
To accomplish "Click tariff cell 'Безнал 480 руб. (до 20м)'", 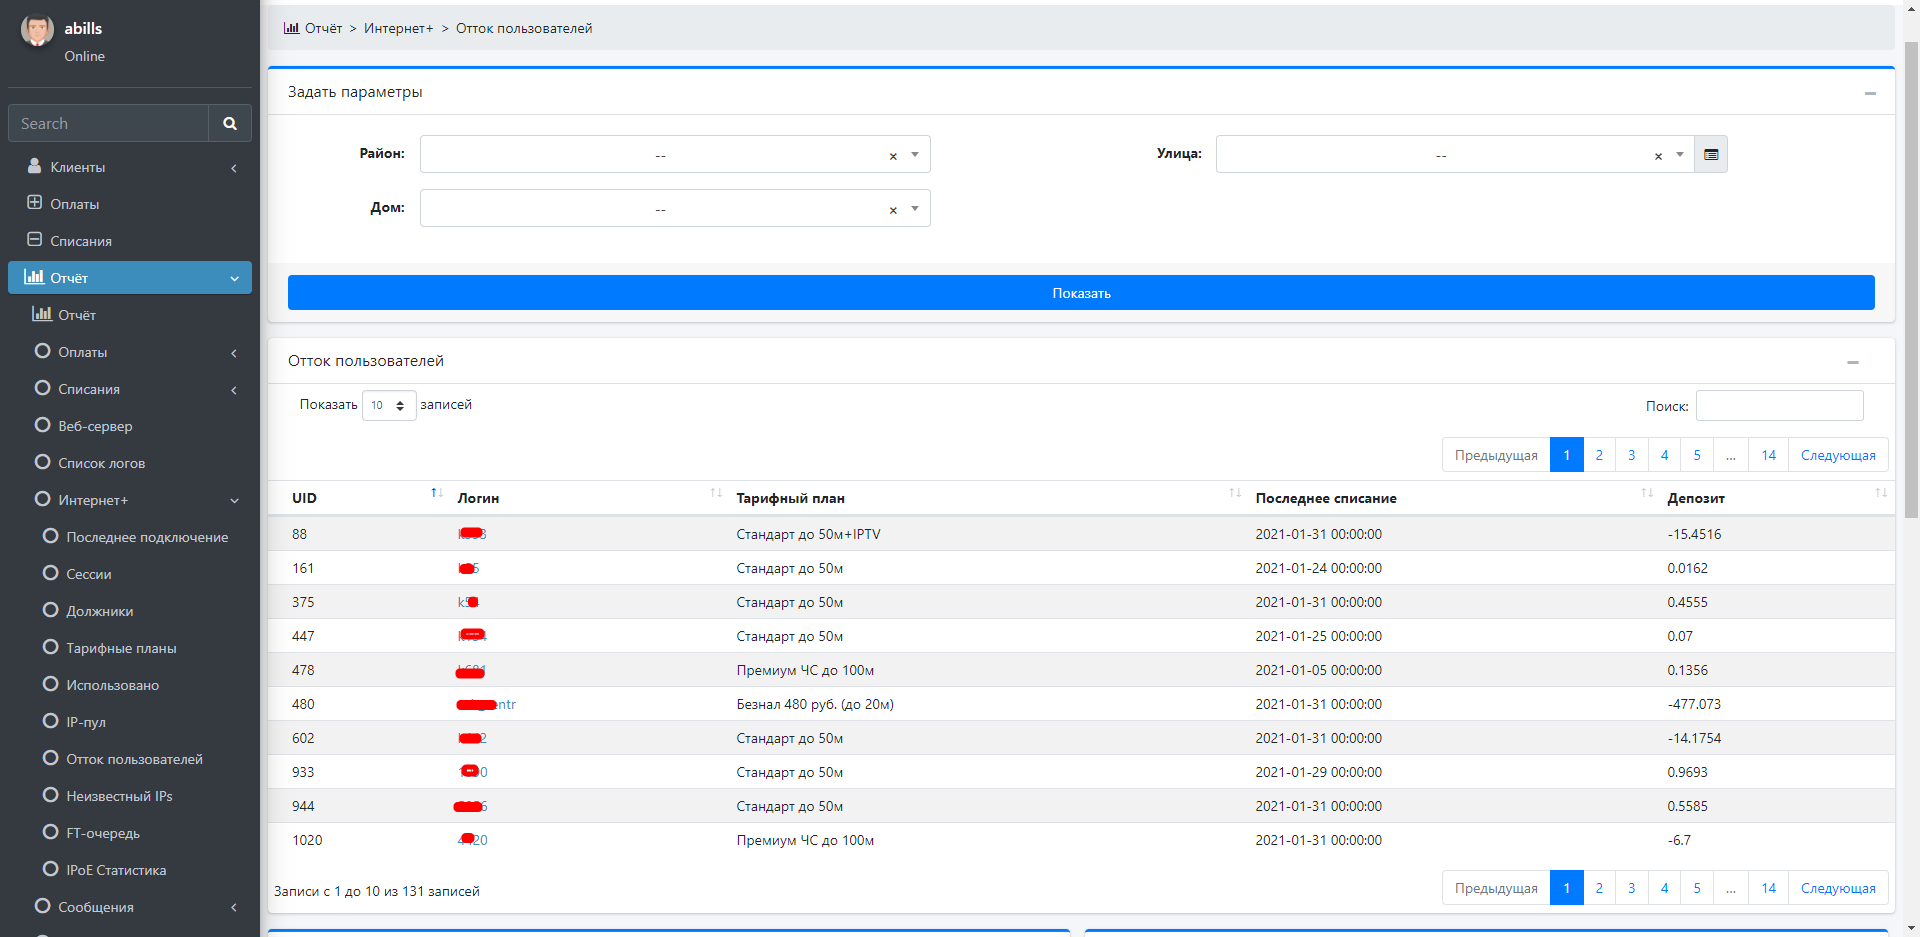I will coord(815,704).
